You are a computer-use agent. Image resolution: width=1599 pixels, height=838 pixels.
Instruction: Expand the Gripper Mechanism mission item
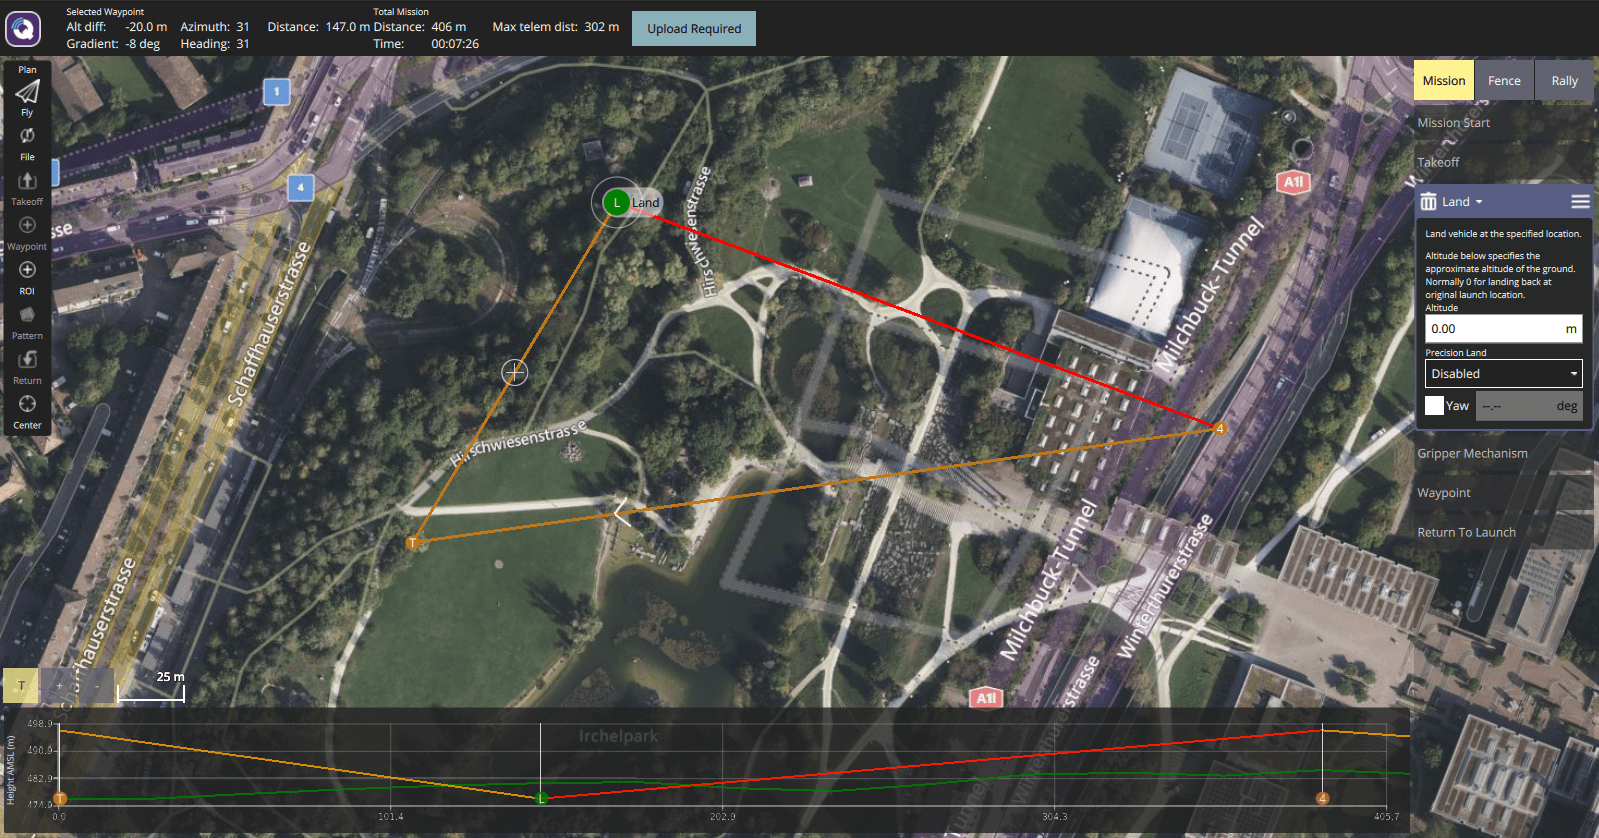[1472, 454]
